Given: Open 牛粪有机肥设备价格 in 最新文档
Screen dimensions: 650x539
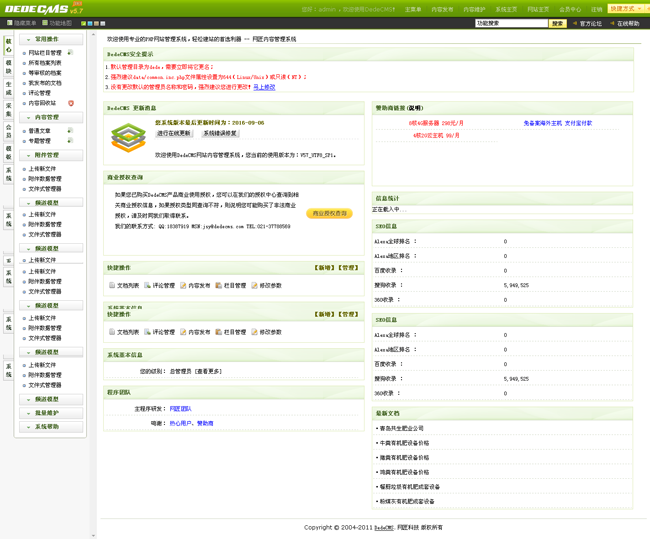Looking at the screenshot, I should 404,443.
